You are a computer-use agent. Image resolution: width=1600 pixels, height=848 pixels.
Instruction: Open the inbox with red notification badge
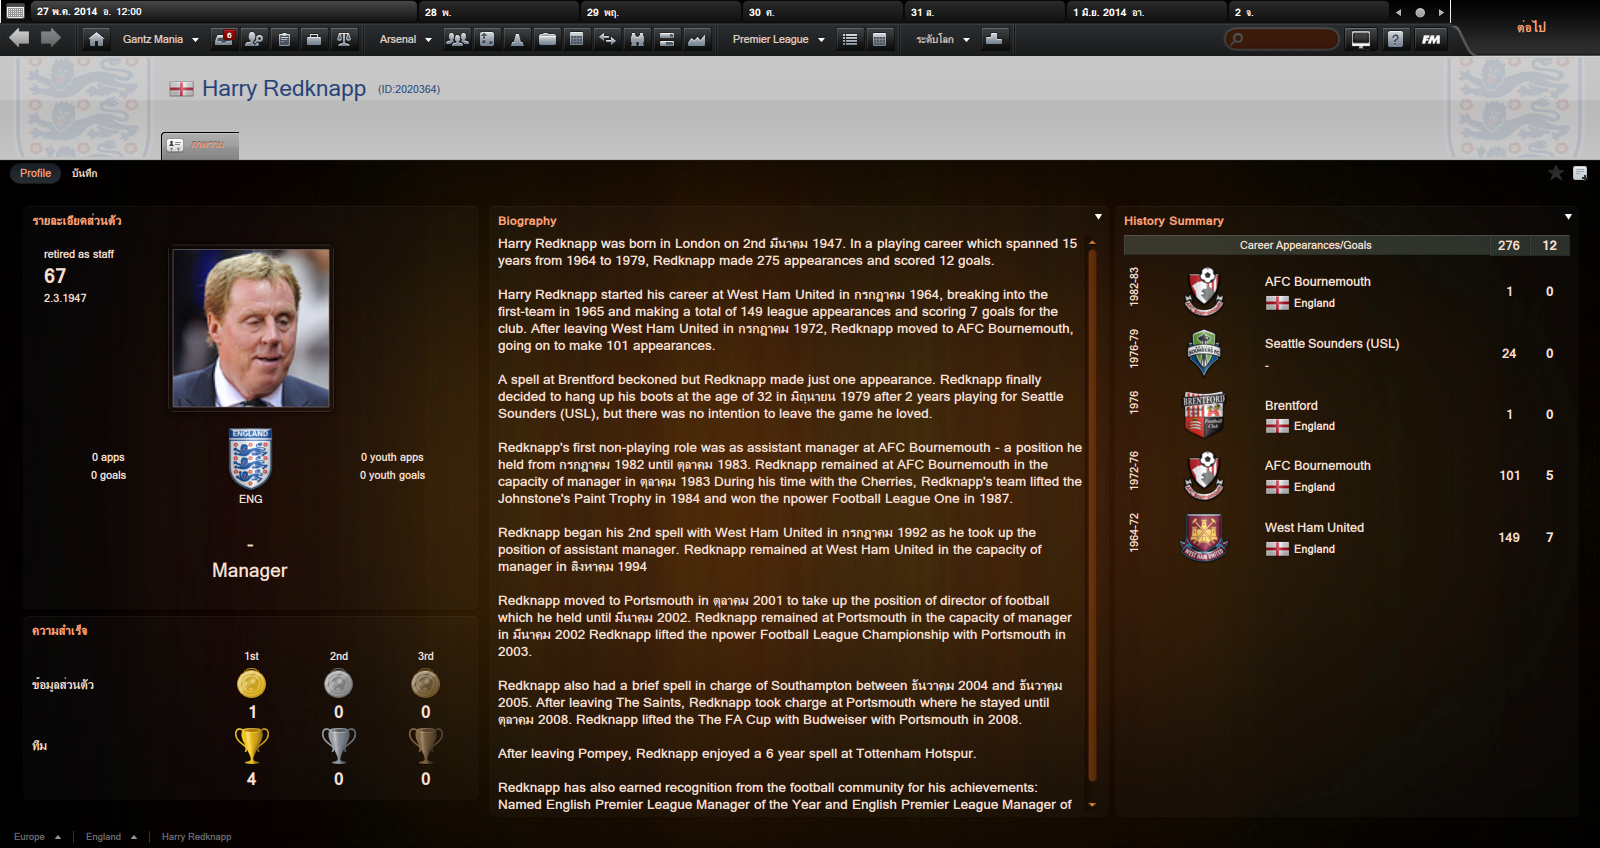(x=224, y=39)
